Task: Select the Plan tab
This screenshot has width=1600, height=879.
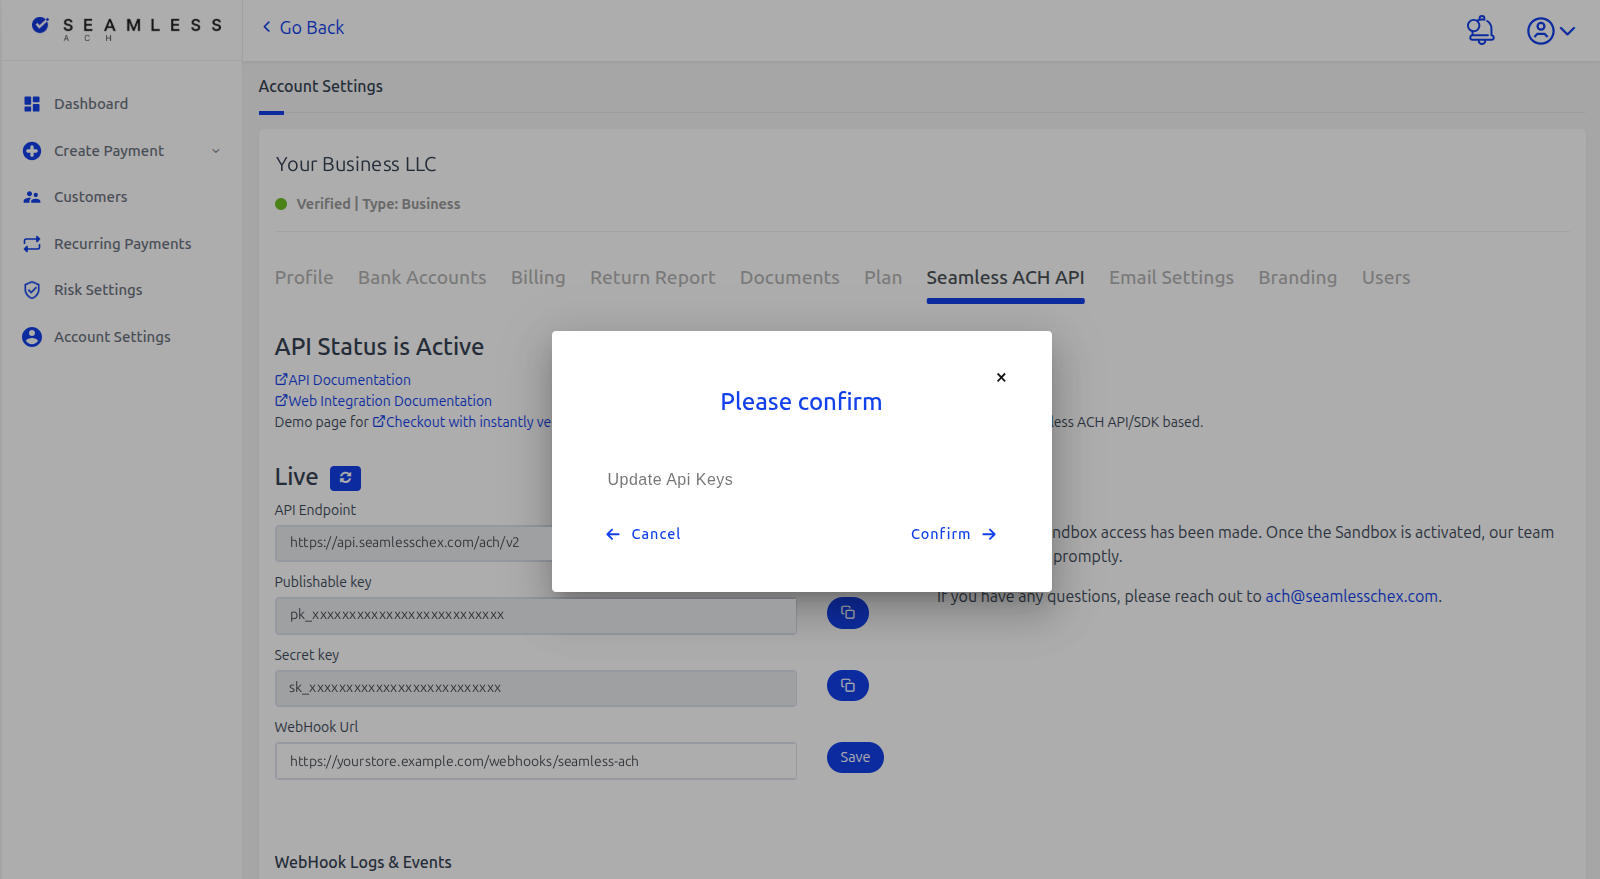Action: (883, 278)
